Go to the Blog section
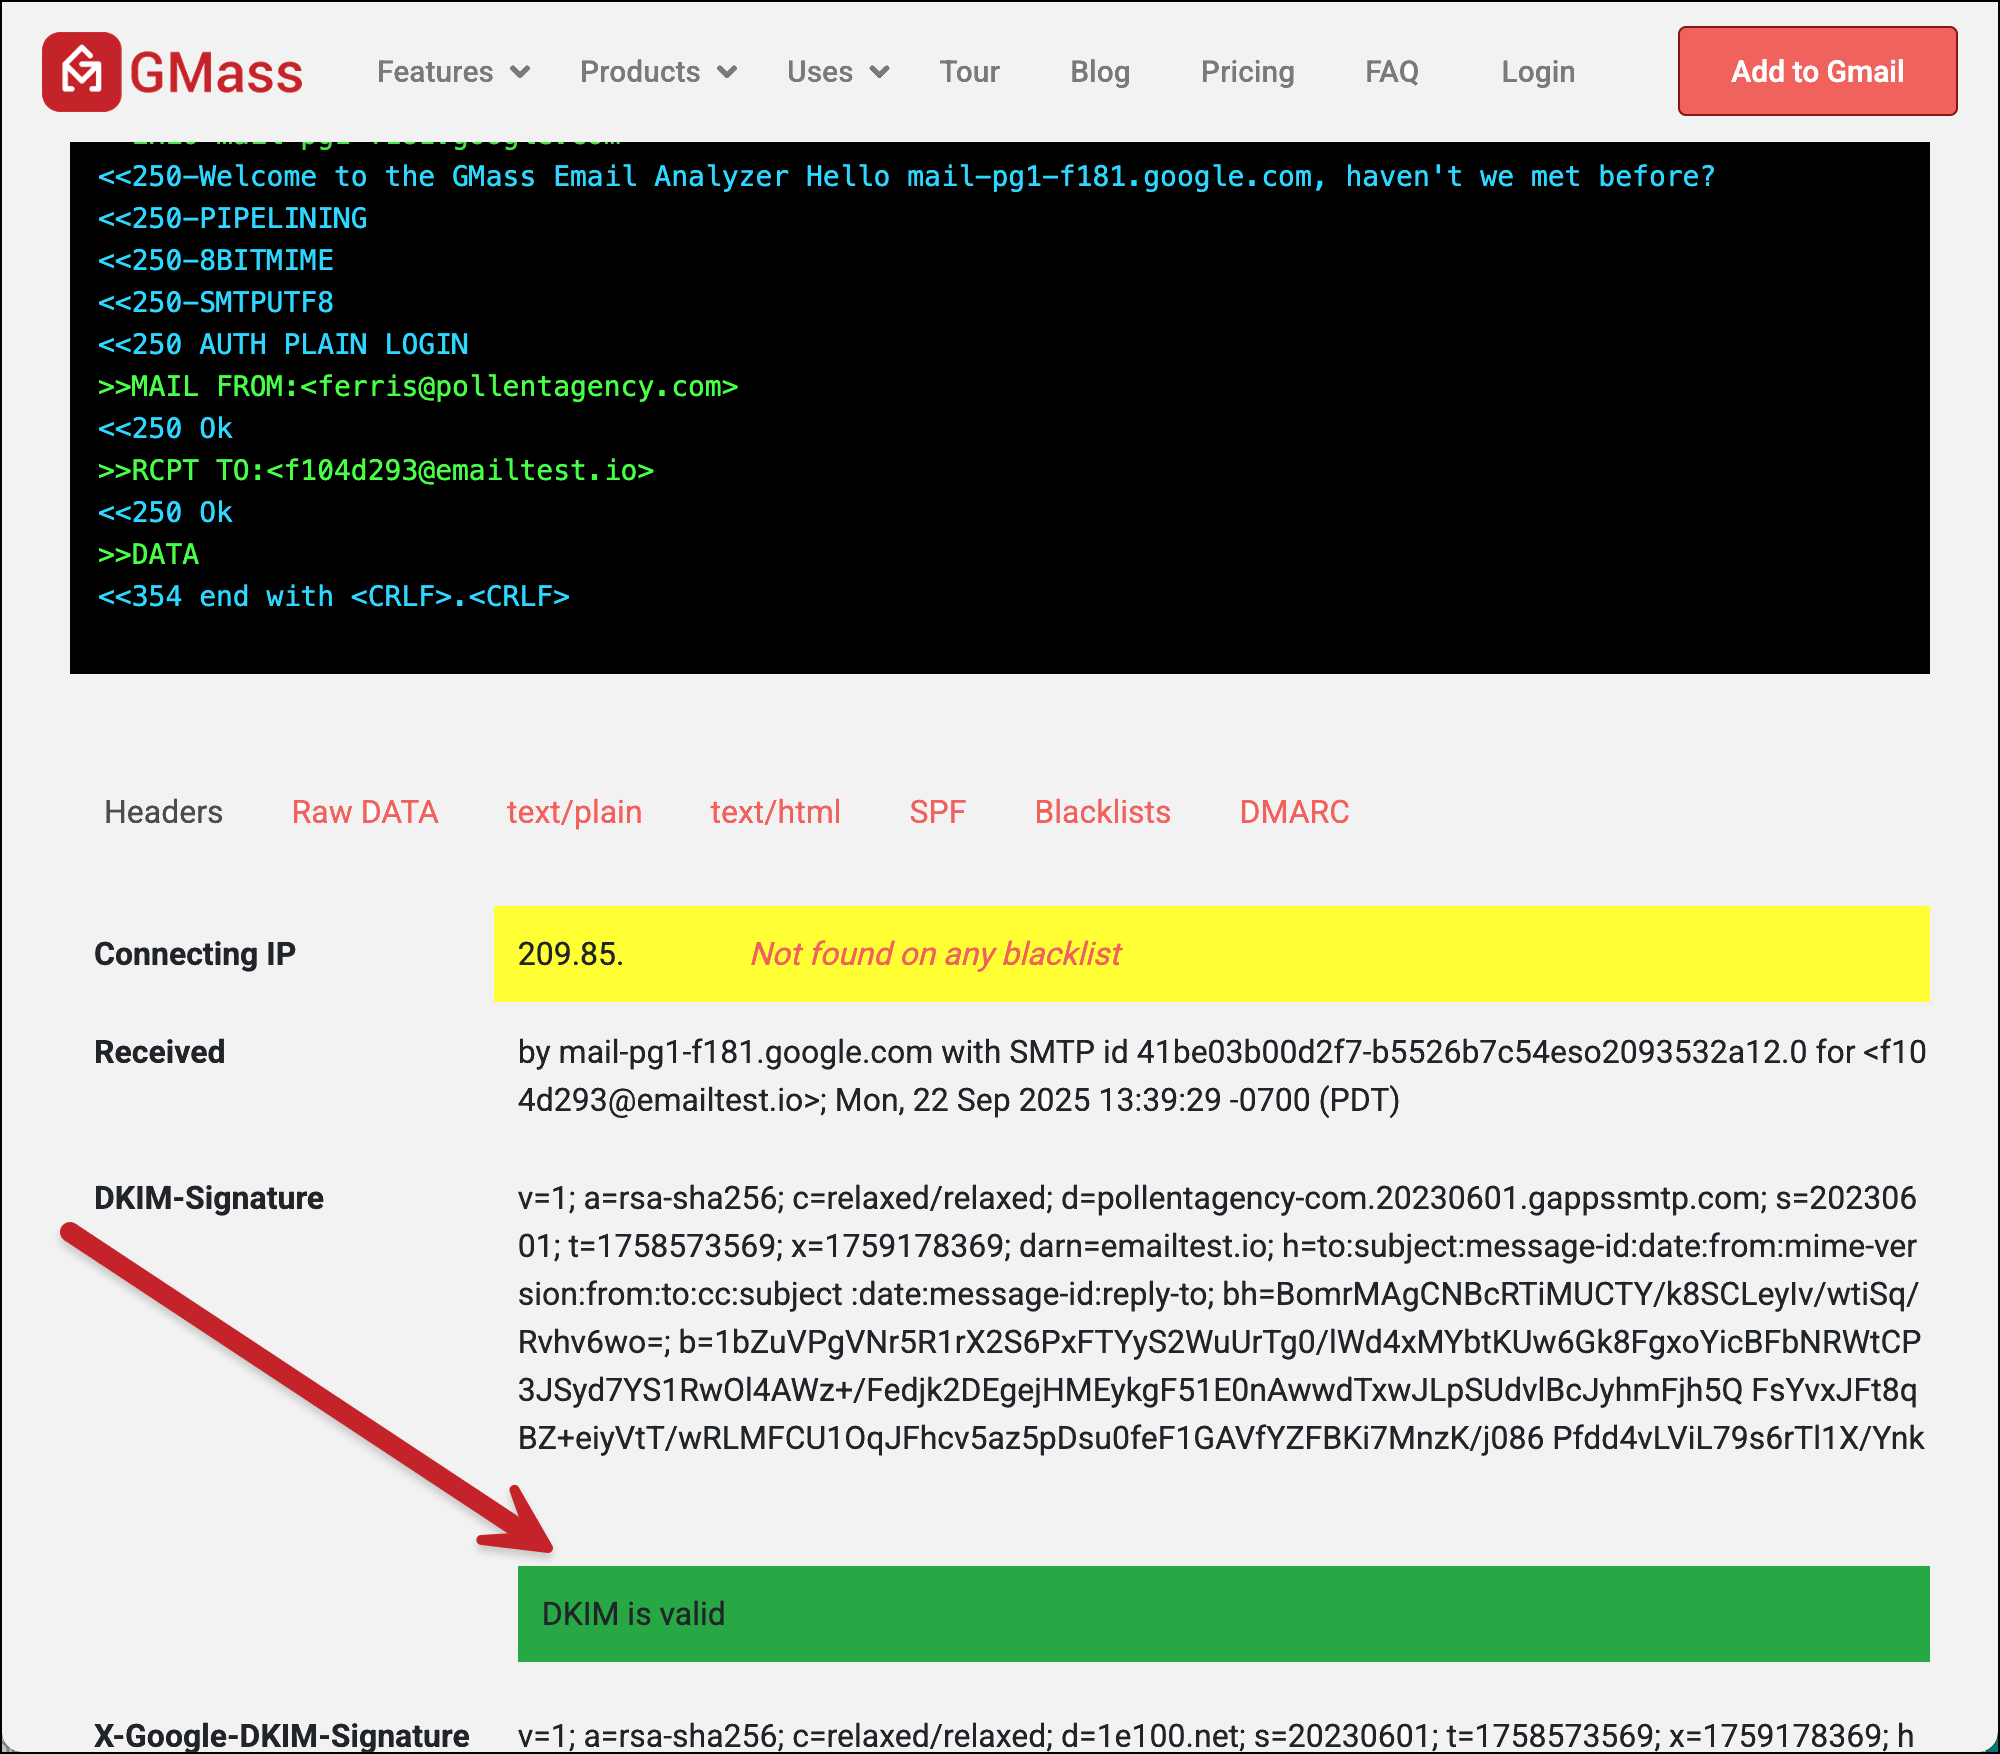Viewport: 2000px width, 1754px height. [x=1099, y=71]
